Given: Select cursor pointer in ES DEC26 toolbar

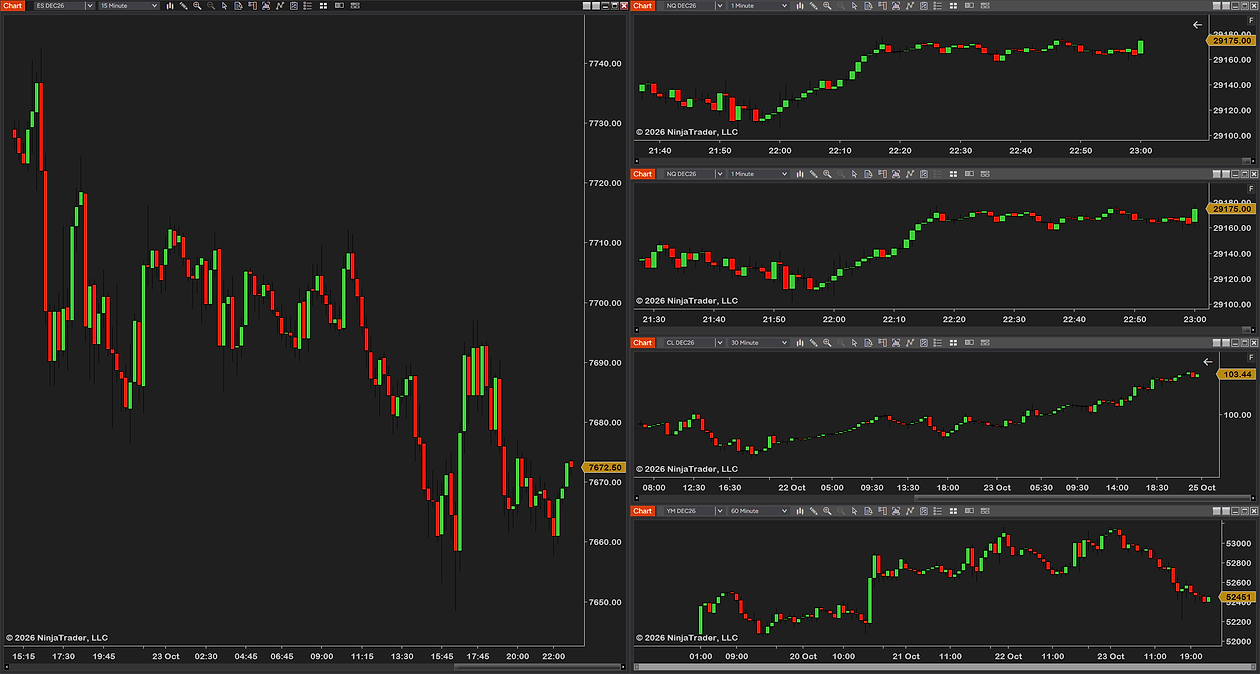Looking at the screenshot, I should click(224, 6).
